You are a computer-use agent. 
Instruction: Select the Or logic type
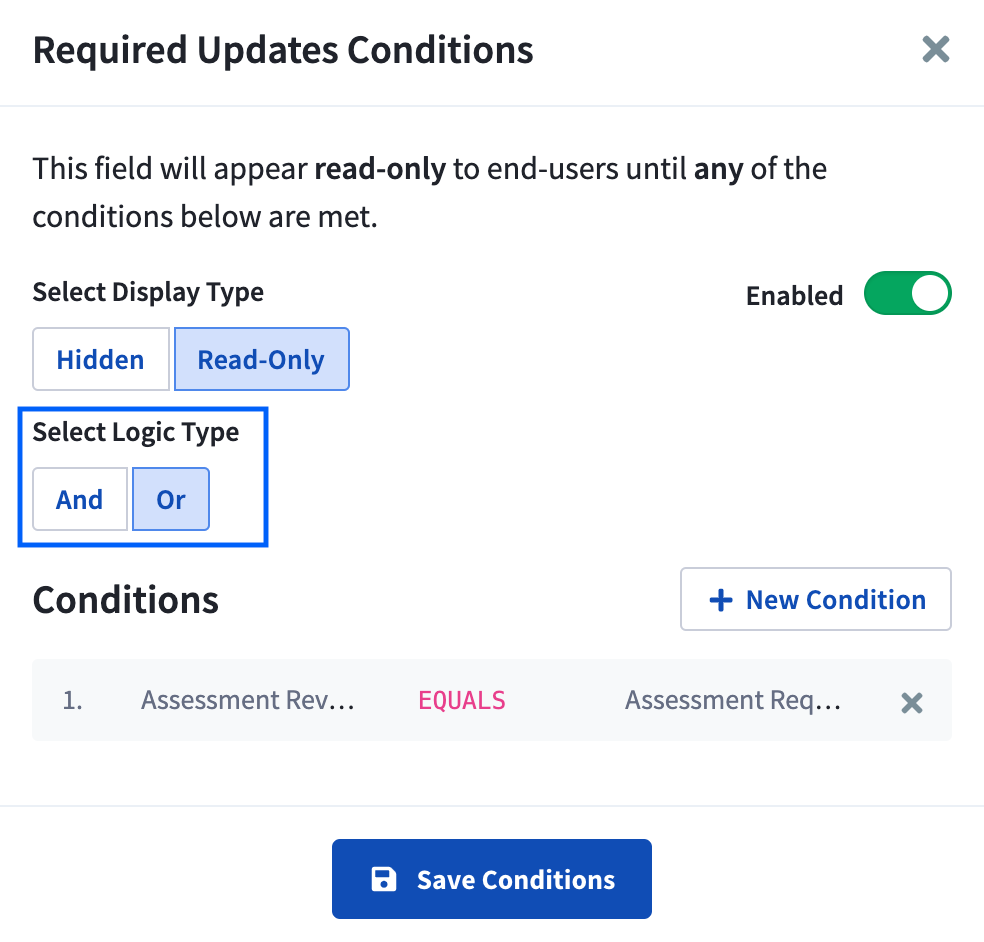pyautogui.click(x=171, y=499)
